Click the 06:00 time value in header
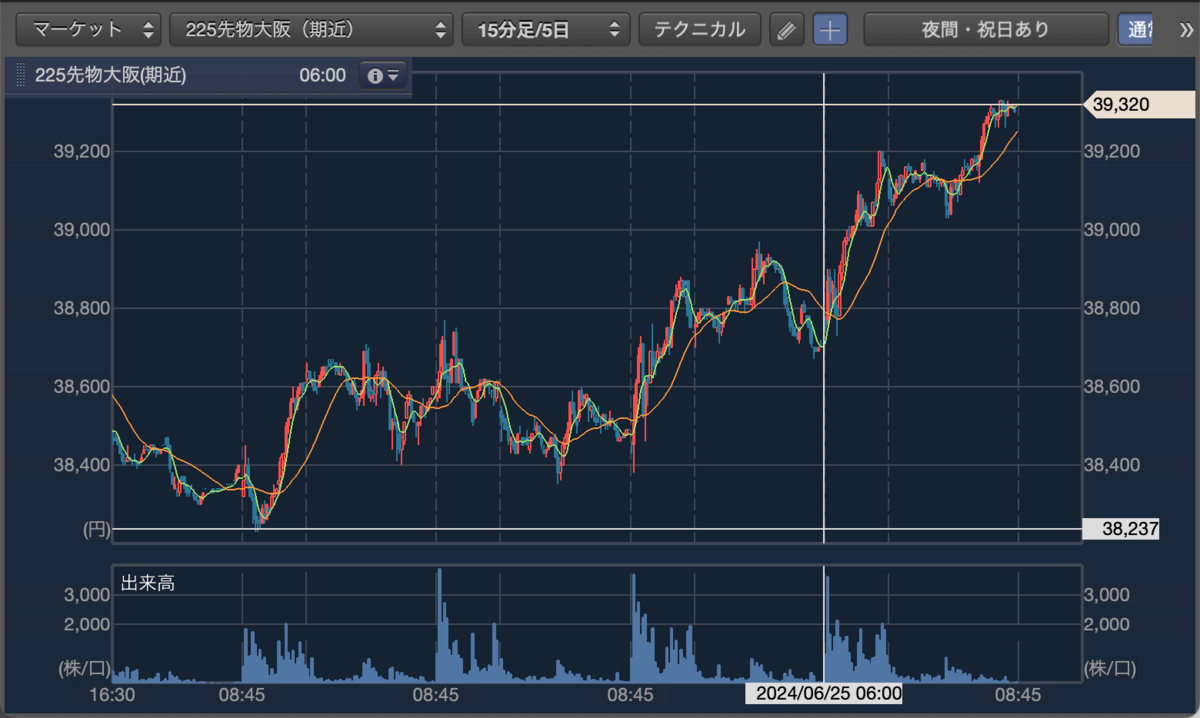Viewport: 1200px width, 718px height. (x=322, y=75)
